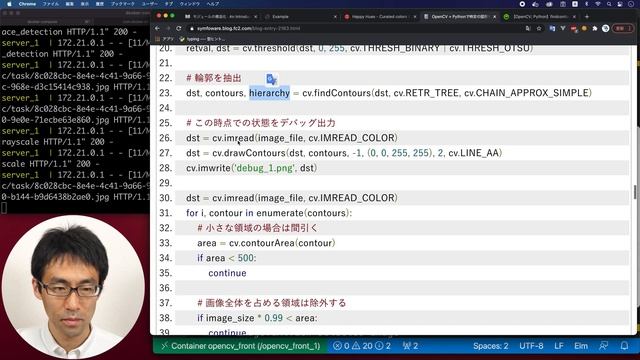This screenshot has width=640, height=360.
Task: Click the highlighted word hierarchy
Action: click(x=269, y=93)
